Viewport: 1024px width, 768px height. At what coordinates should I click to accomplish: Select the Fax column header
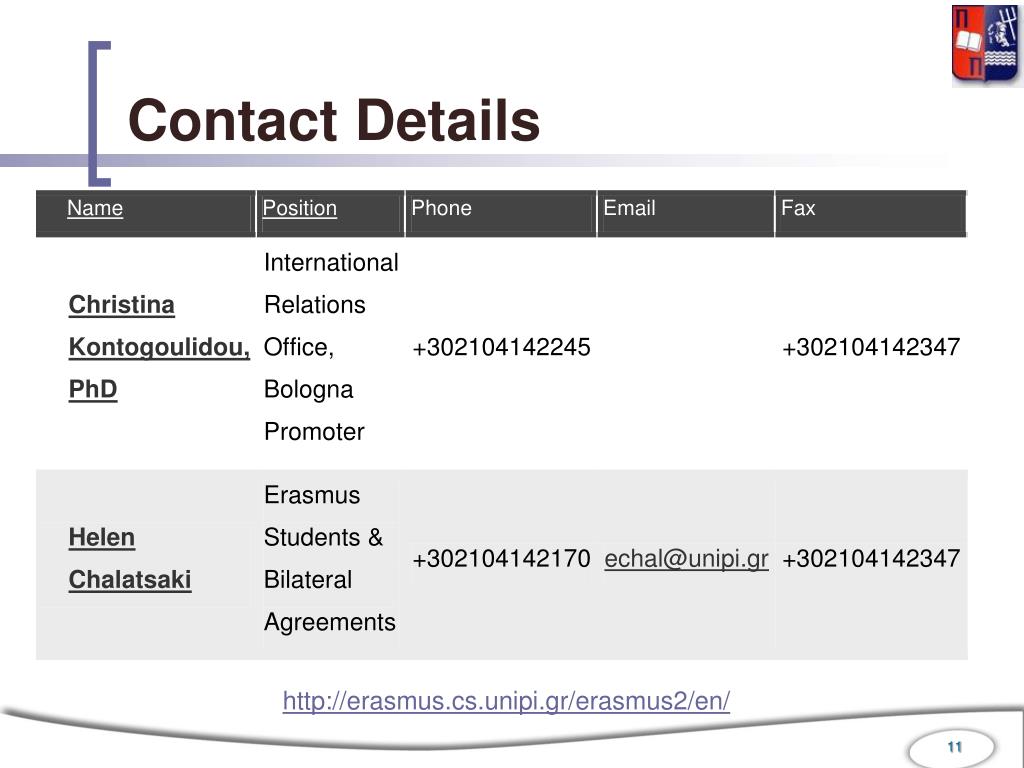pos(798,208)
